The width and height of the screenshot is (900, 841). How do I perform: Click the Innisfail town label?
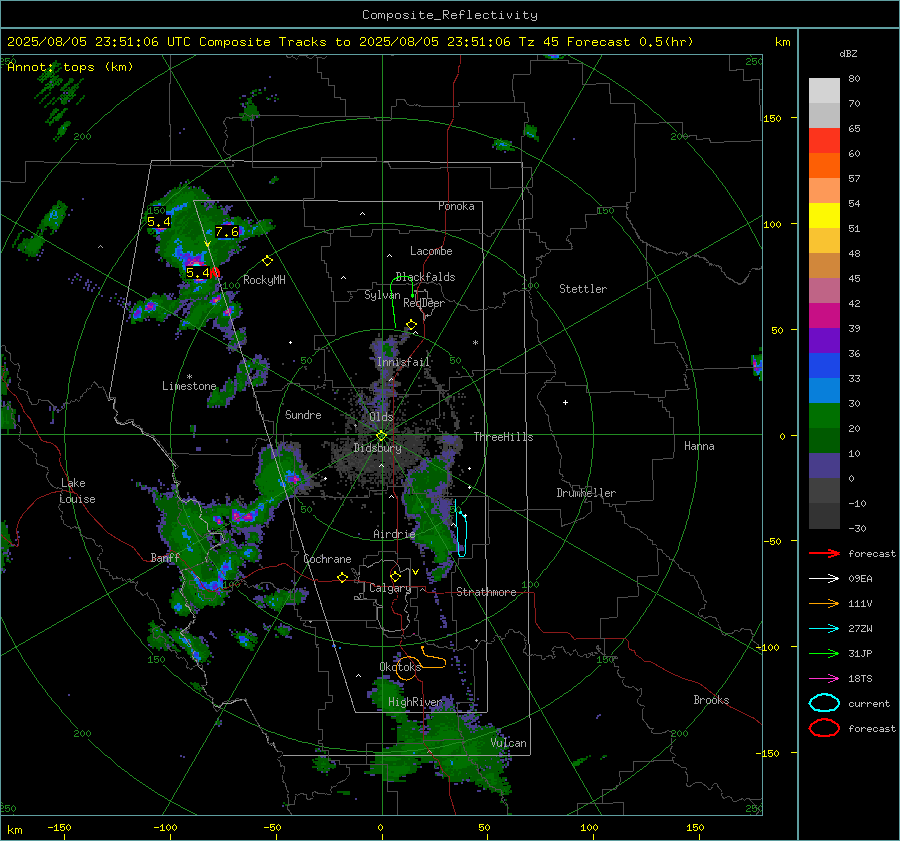[403, 362]
